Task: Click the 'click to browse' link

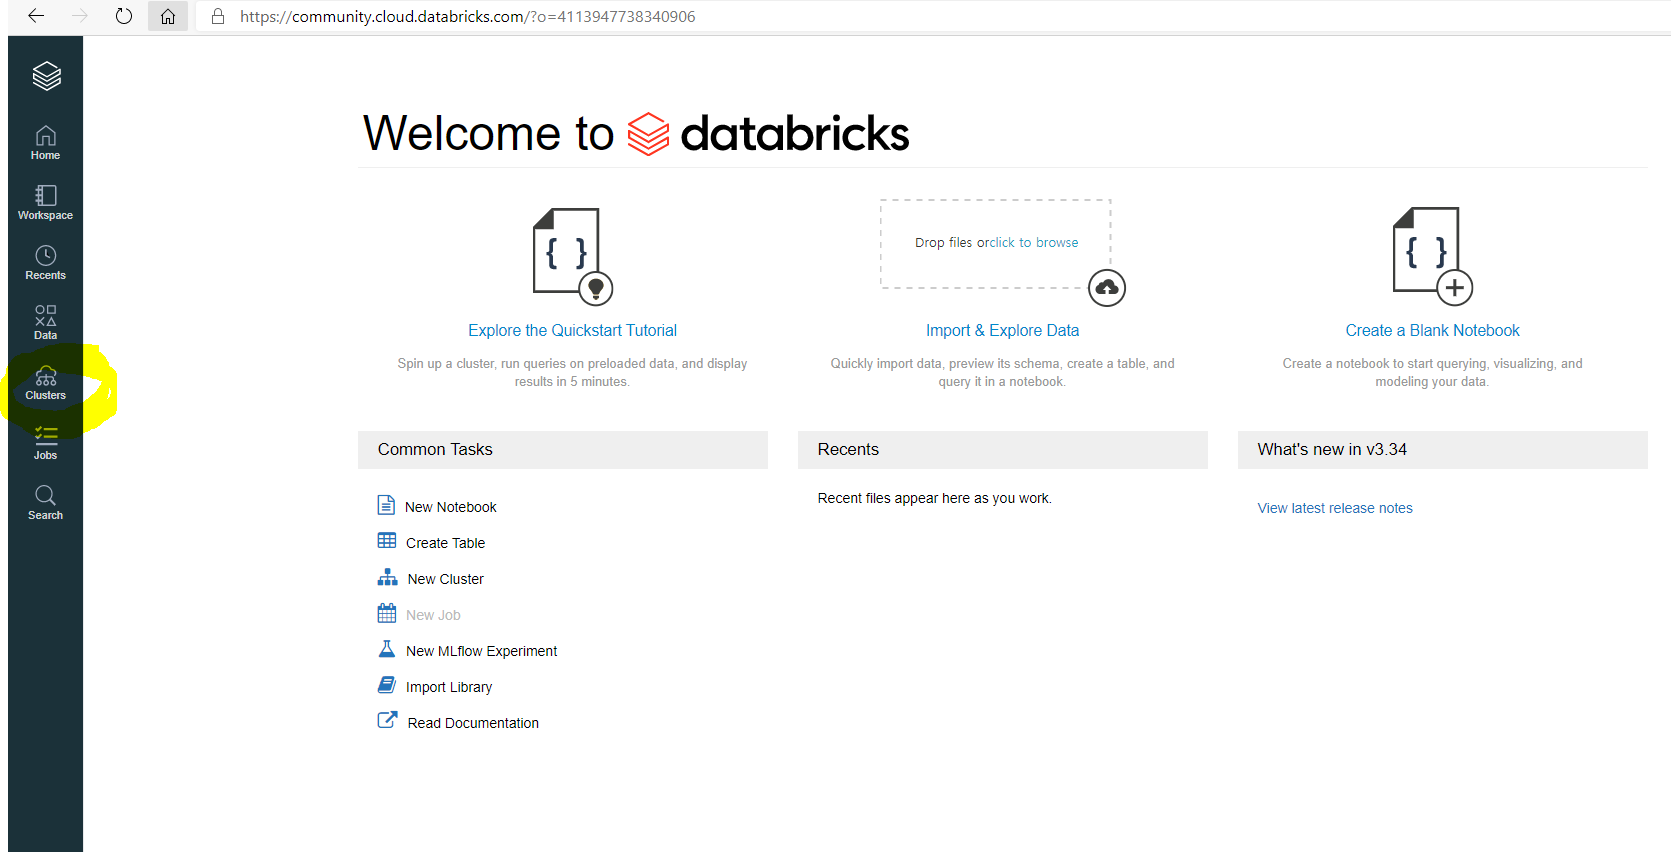Action: coord(1034,242)
